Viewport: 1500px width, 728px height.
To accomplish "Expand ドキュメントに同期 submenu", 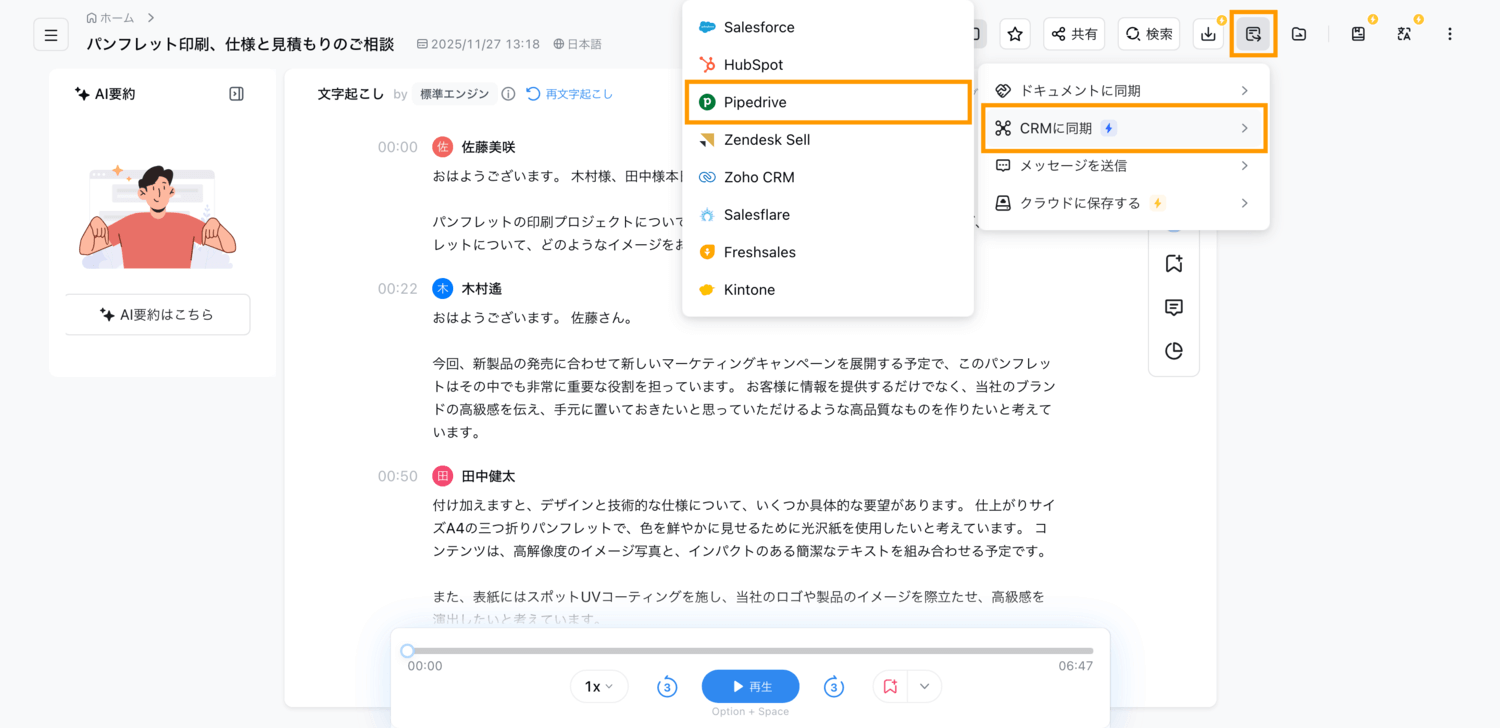I will [x=1124, y=90].
